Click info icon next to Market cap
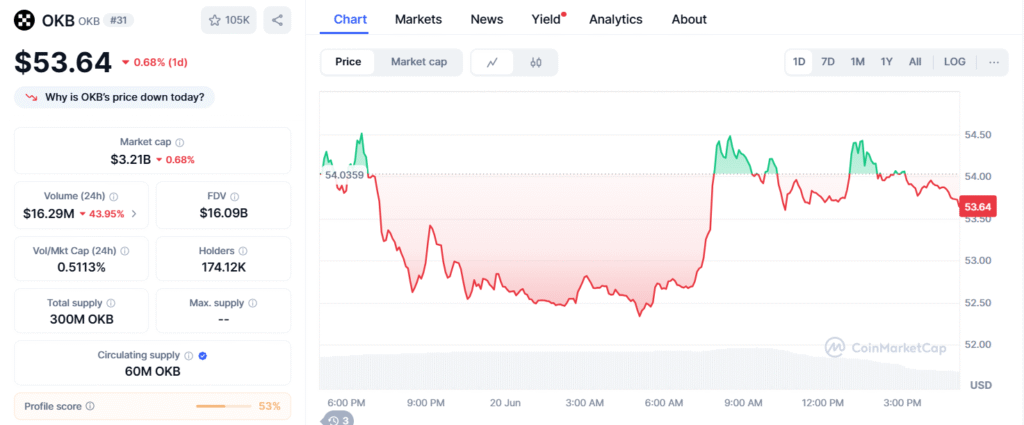This screenshot has width=1024, height=425. click(180, 142)
